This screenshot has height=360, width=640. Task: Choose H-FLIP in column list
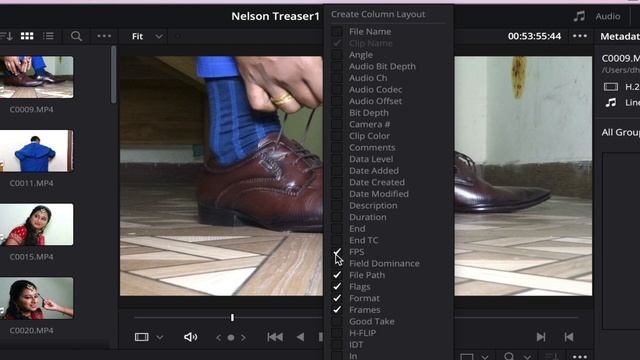coord(362,333)
